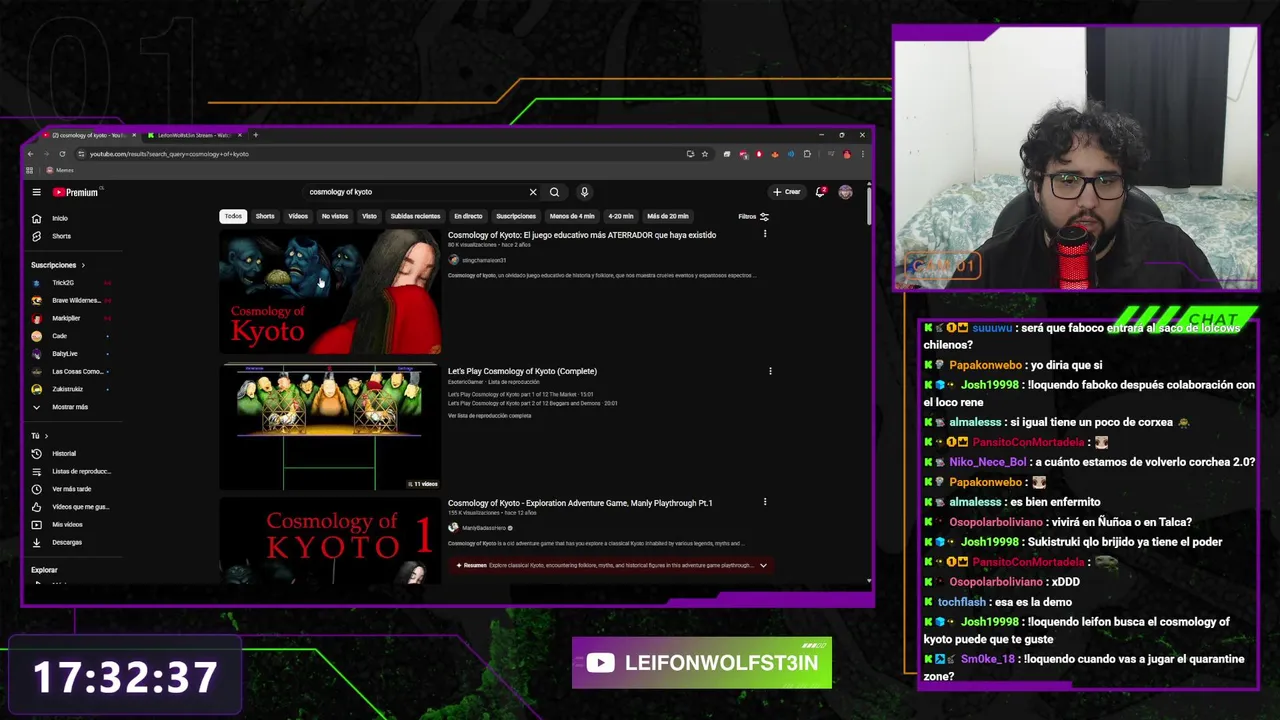Click the YouTube Premium logo
Screen dimensions: 1280x720
tap(77, 192)
